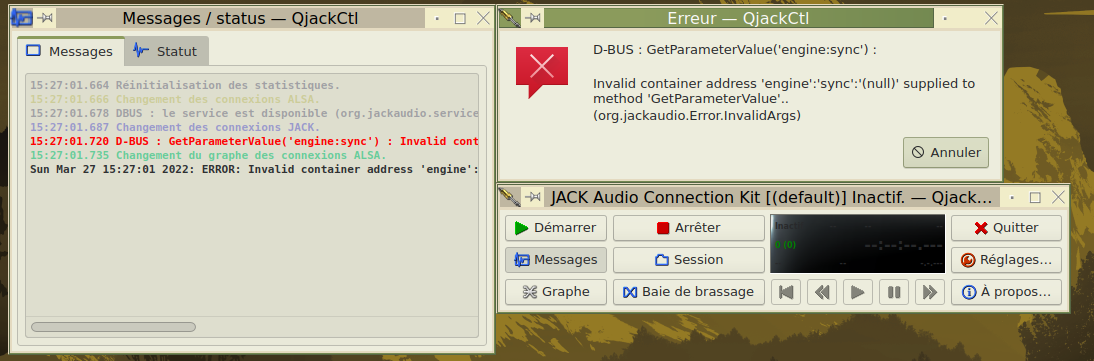This screenshot has width=1094, height=361.
Task: Click the patchbay icon on Baie de brassage
Action: [630, 292]
